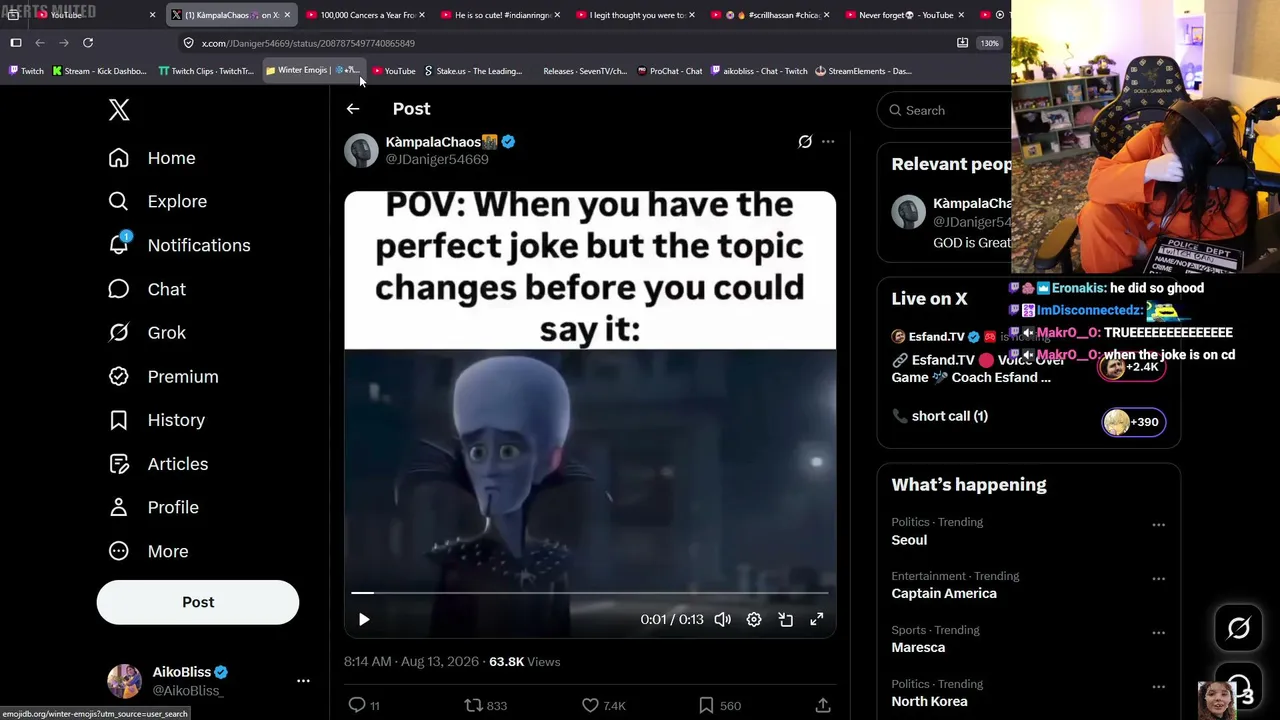
Task: Open the Explore page
Action: click(x=158, y=201)
